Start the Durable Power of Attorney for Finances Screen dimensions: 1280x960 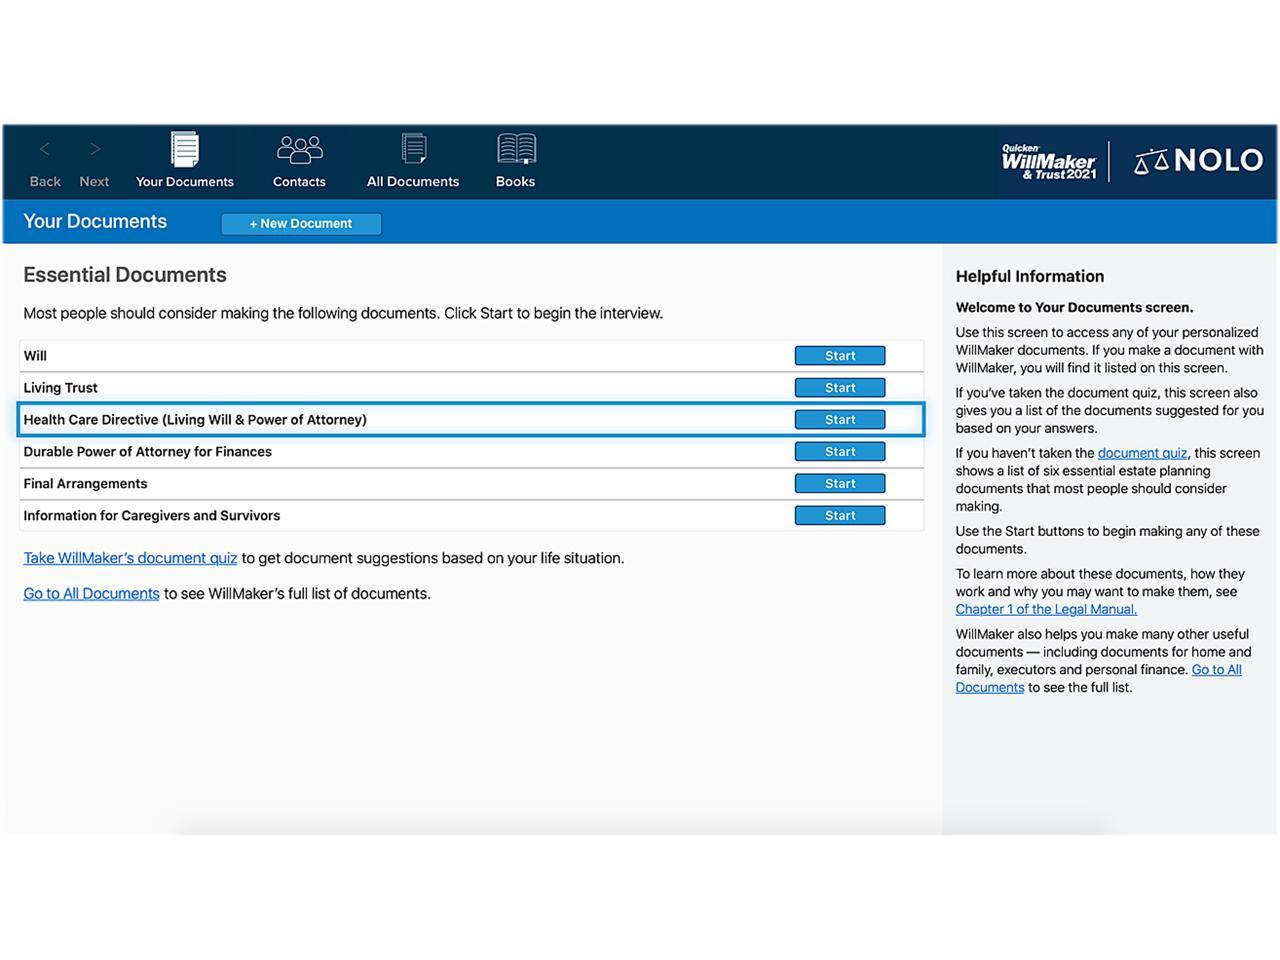click(839, 451)
